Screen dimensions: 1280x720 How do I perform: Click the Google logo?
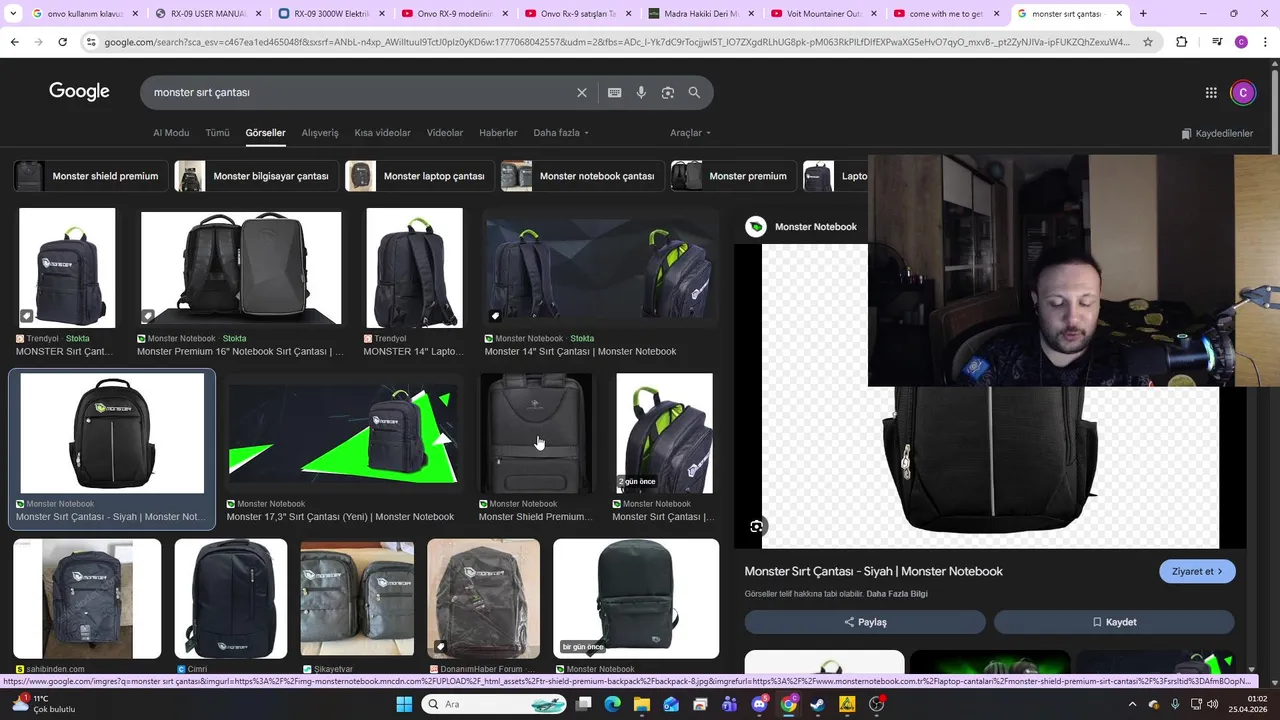point(79,91)
